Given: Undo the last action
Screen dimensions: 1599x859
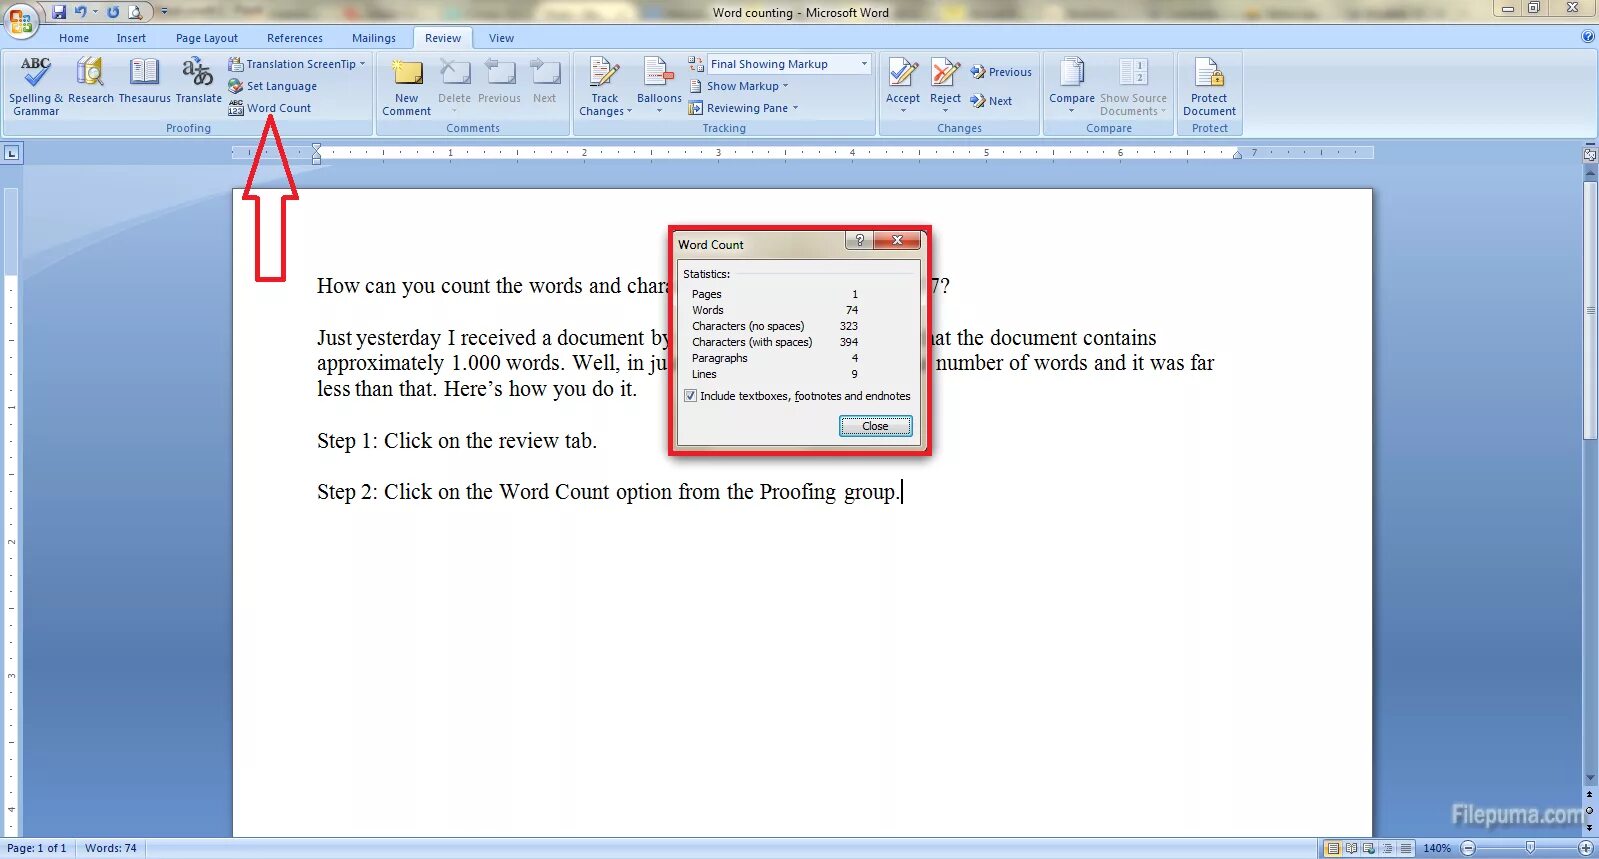Looking at the screenshot, I should coord(80,12).
